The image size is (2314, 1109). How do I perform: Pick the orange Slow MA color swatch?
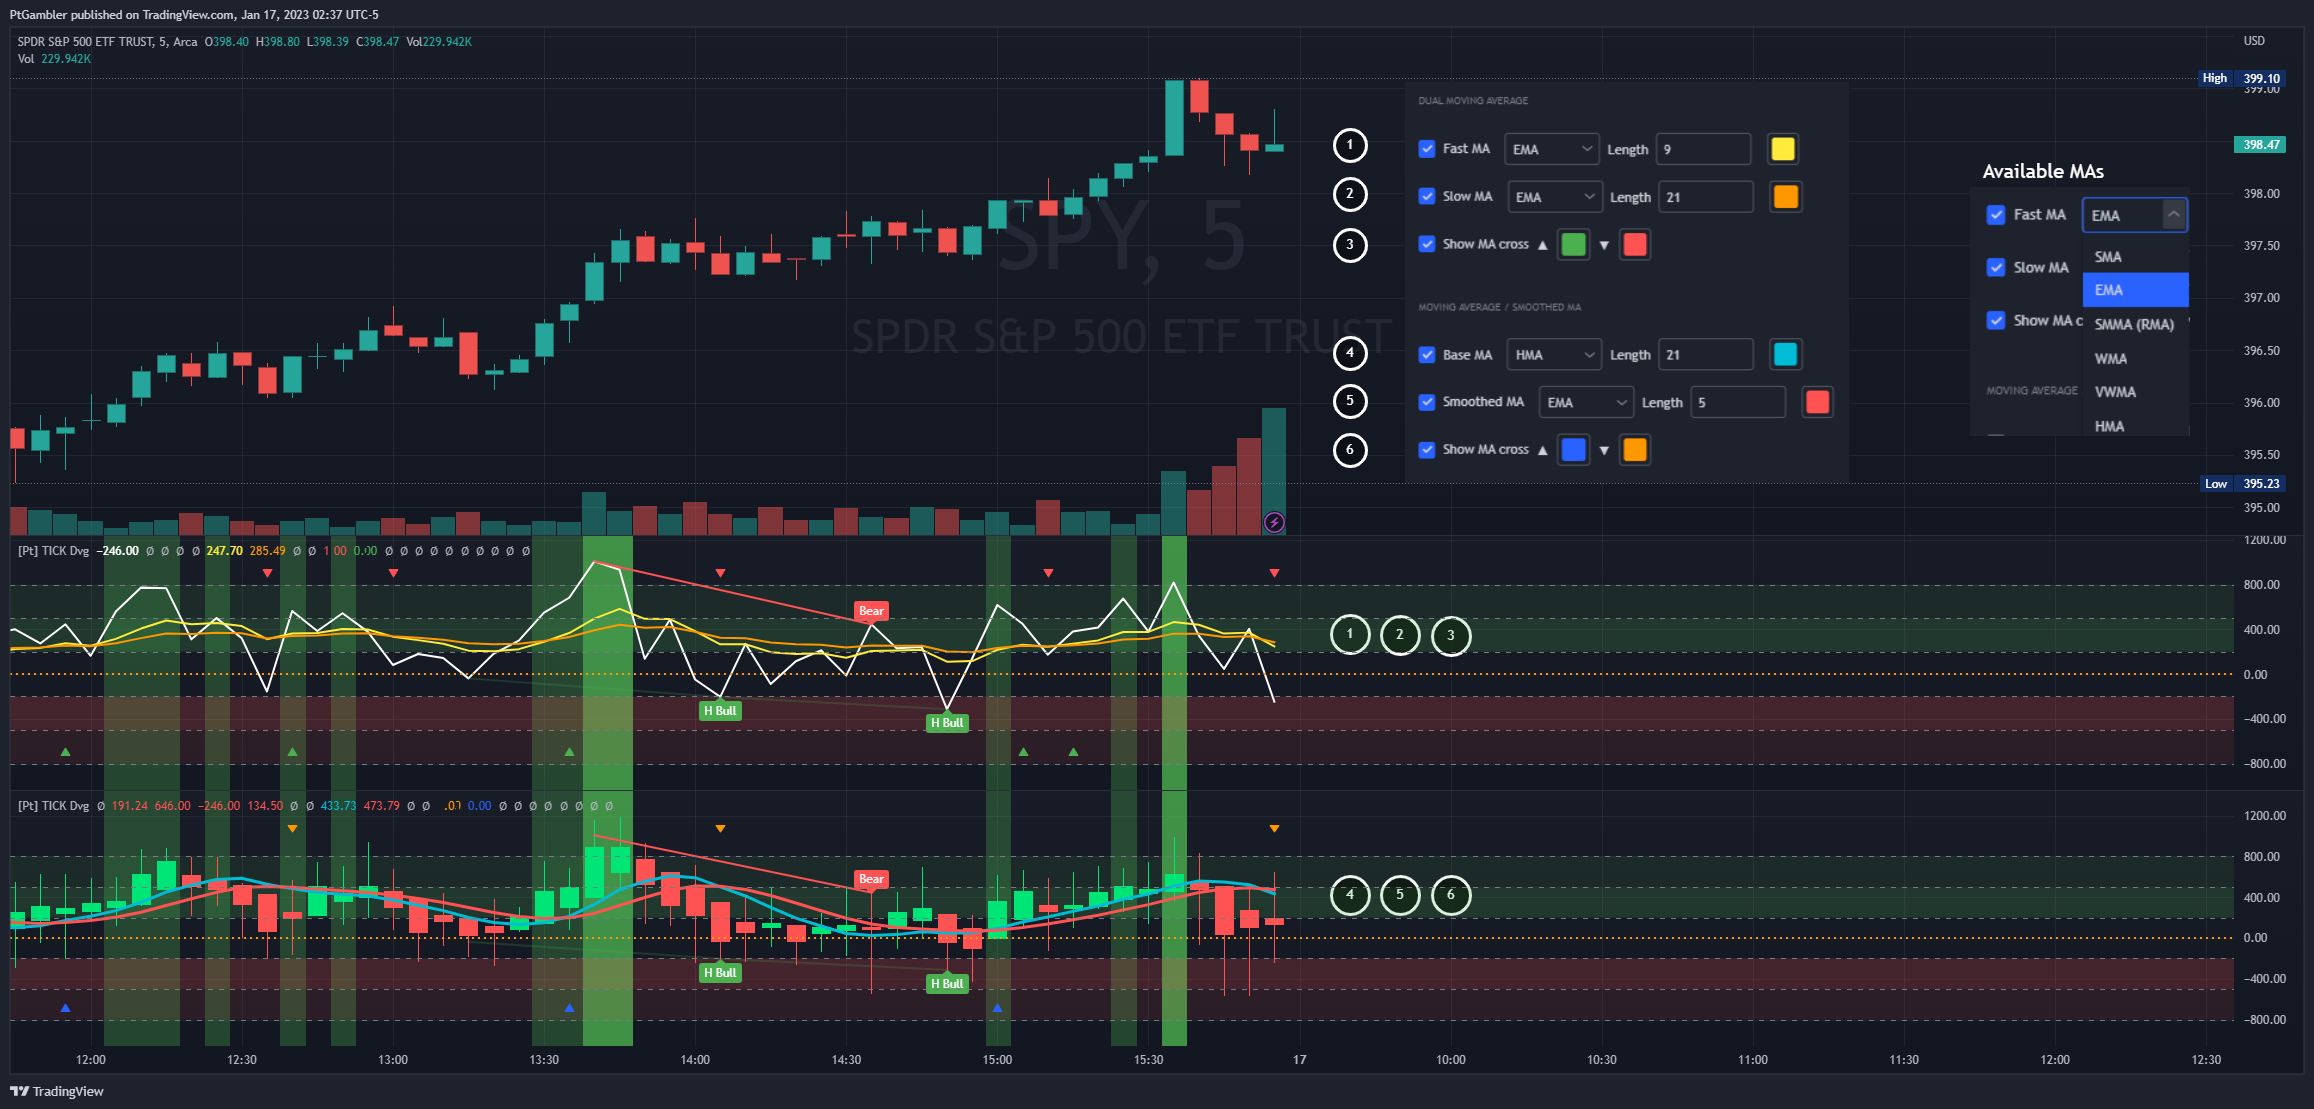click(1785, 197)
